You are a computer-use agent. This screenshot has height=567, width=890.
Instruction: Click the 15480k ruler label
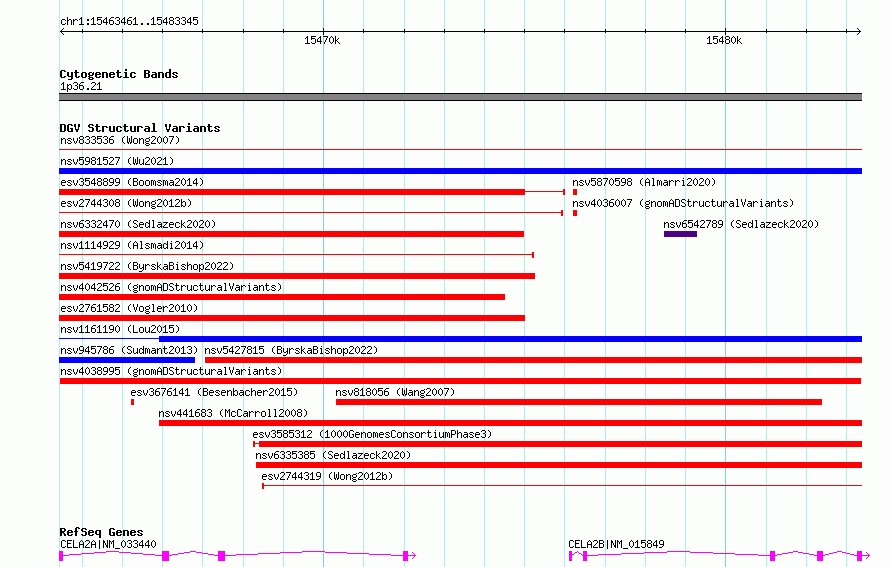pos(724,40)
